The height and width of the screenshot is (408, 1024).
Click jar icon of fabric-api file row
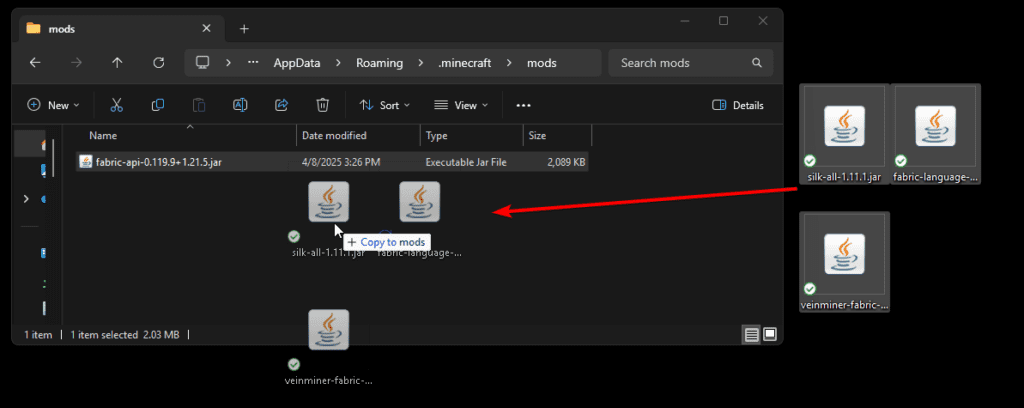tap(85, 162)
